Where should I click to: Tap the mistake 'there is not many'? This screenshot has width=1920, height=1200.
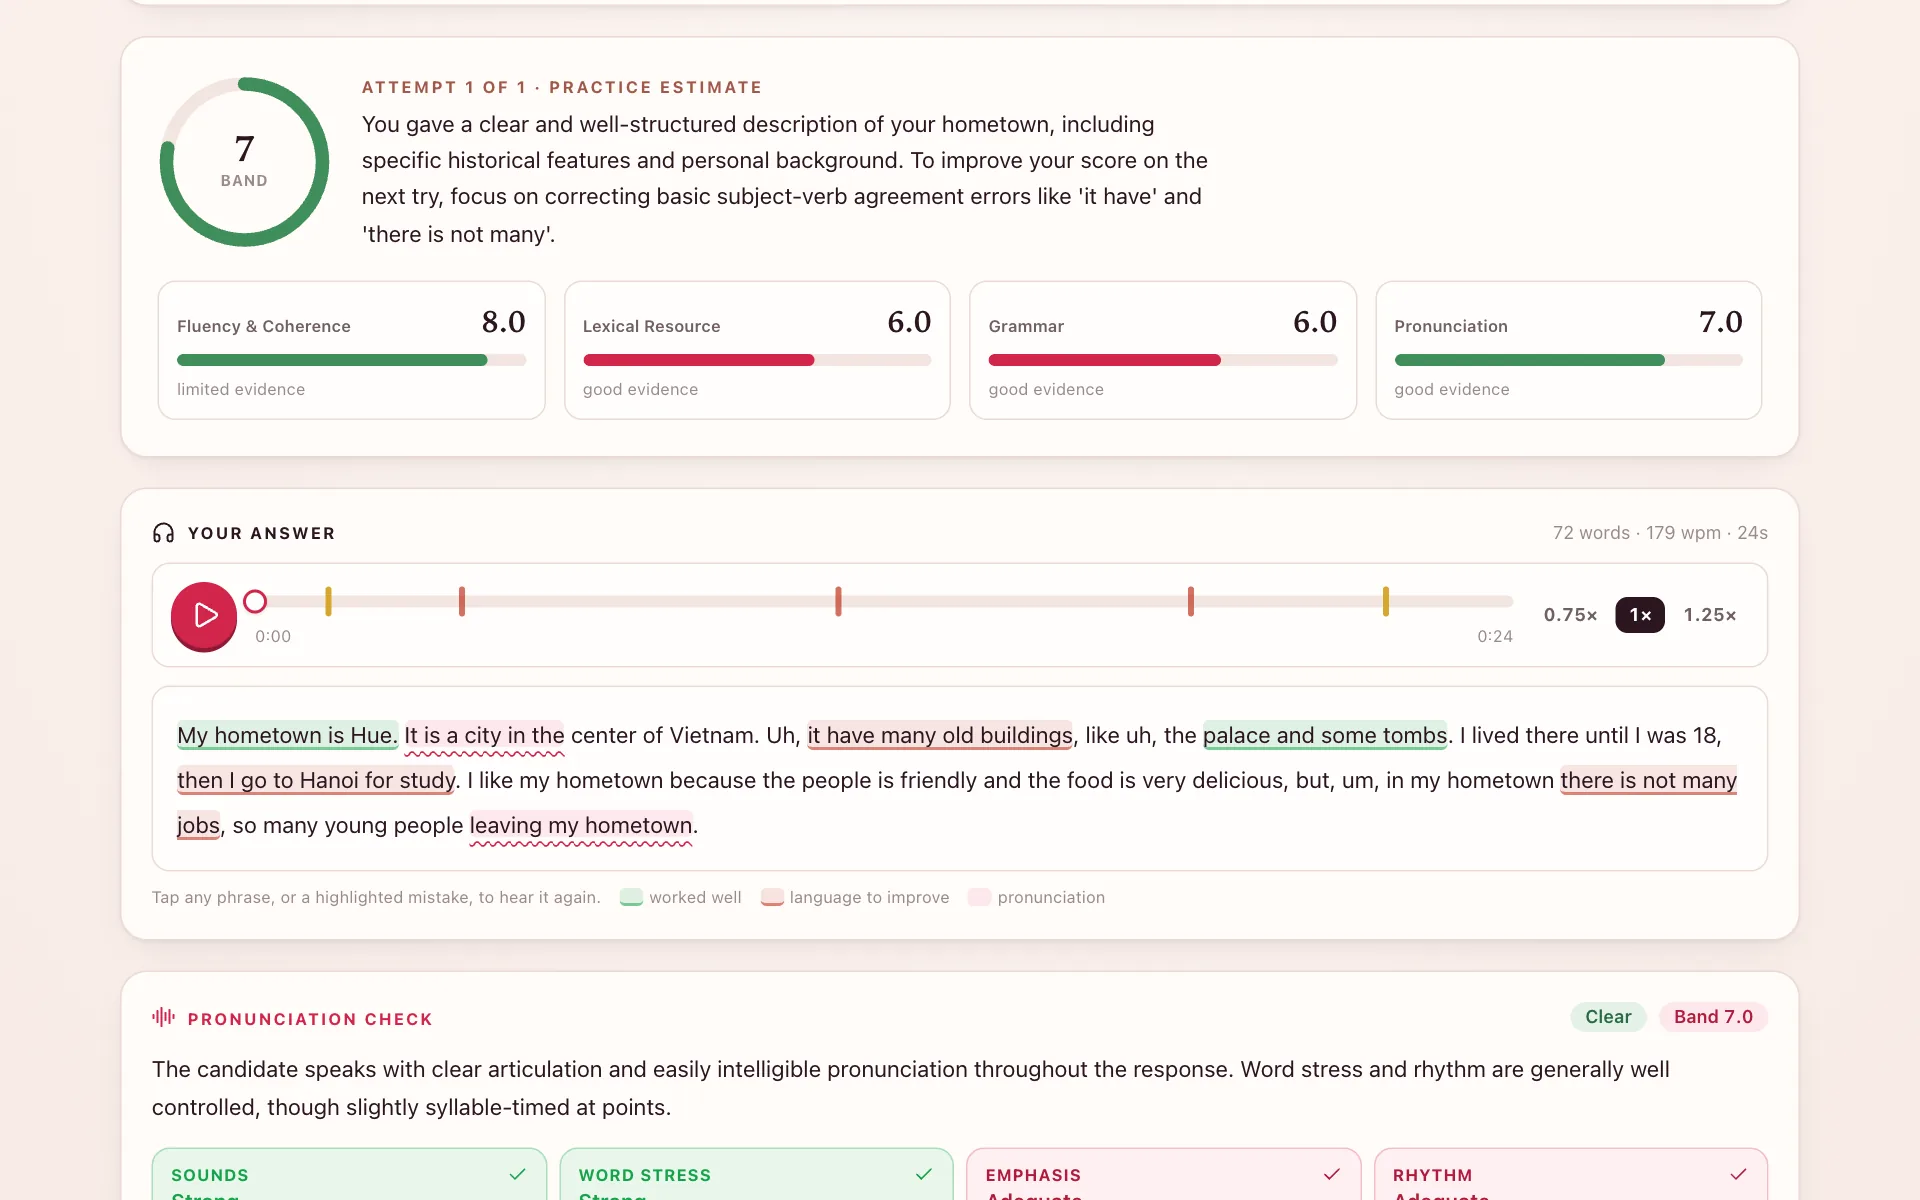(1648, 781)
